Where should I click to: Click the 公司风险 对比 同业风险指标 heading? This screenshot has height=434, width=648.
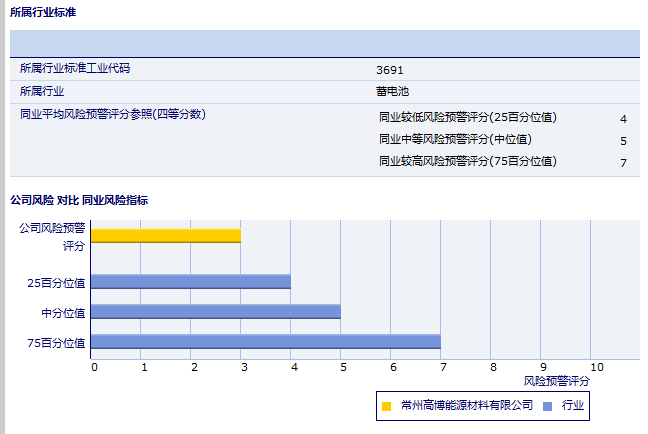[79, 200]
